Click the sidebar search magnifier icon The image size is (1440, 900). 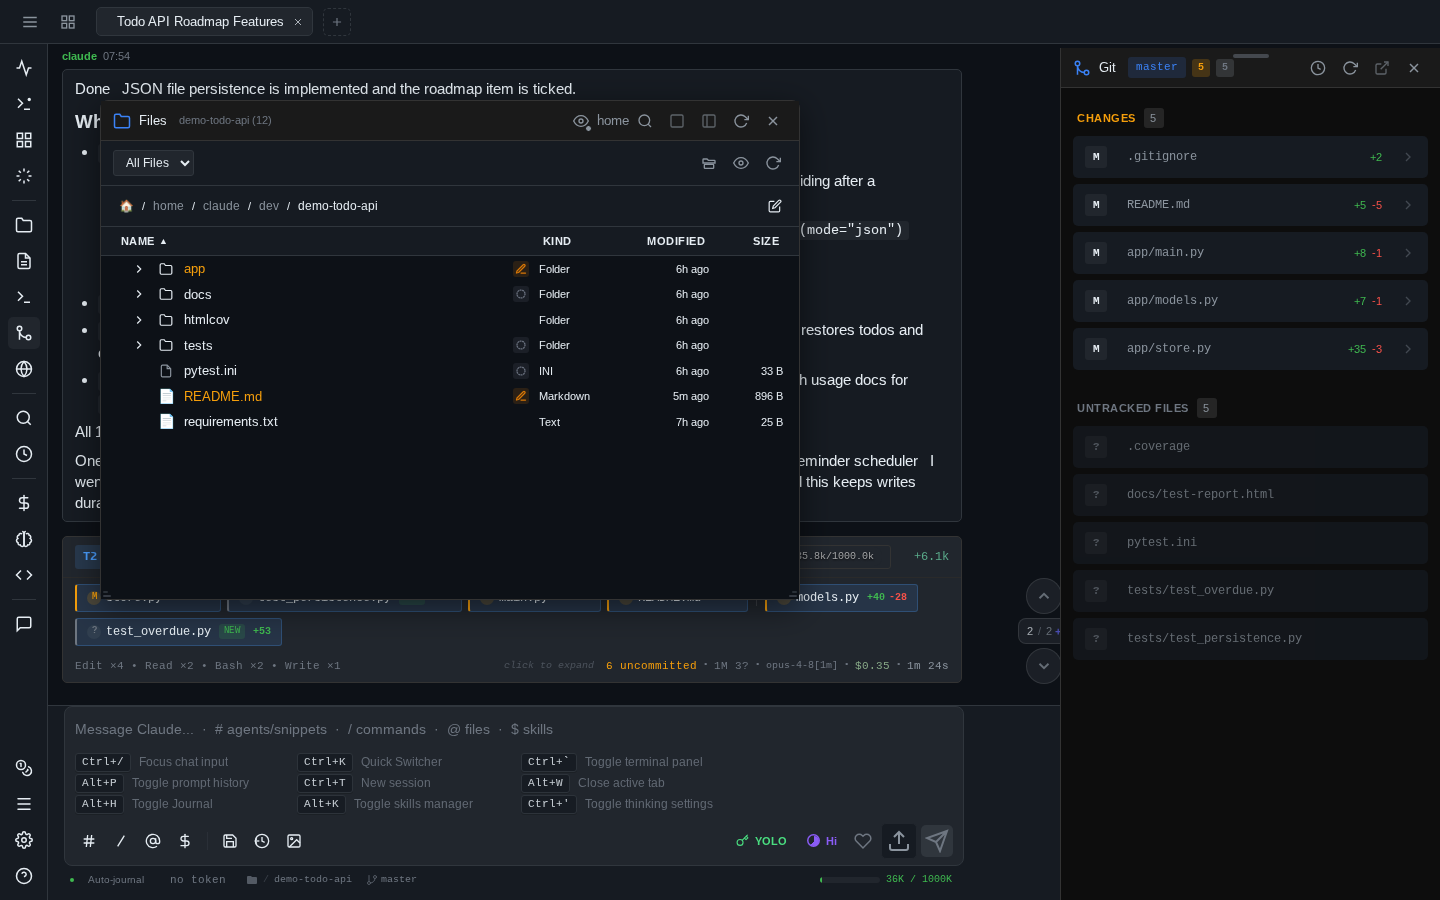(24, 418)
